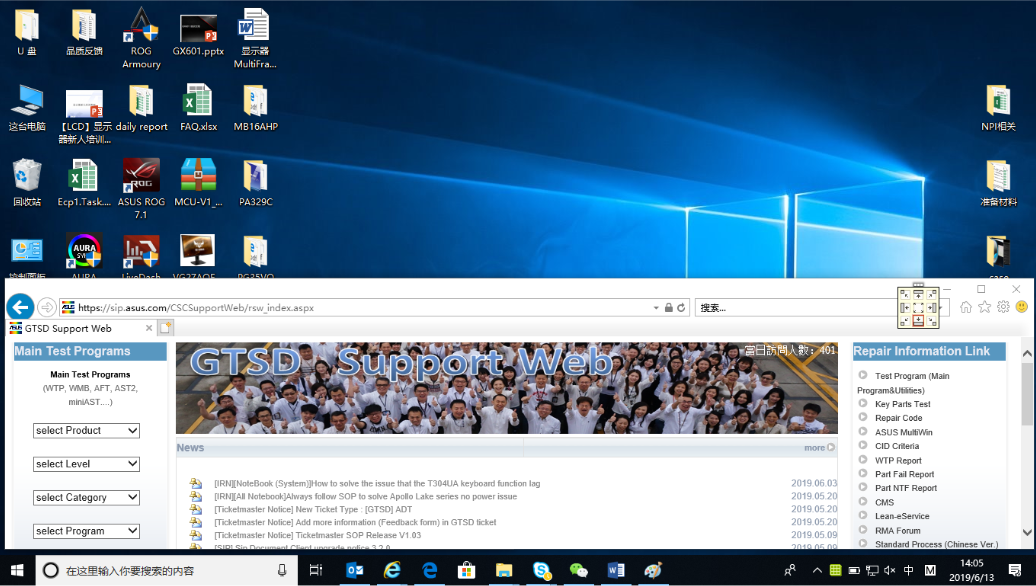Open File Explorer from the taskbar
This screenshot has width=1036, height=586.
click(504, 570)
